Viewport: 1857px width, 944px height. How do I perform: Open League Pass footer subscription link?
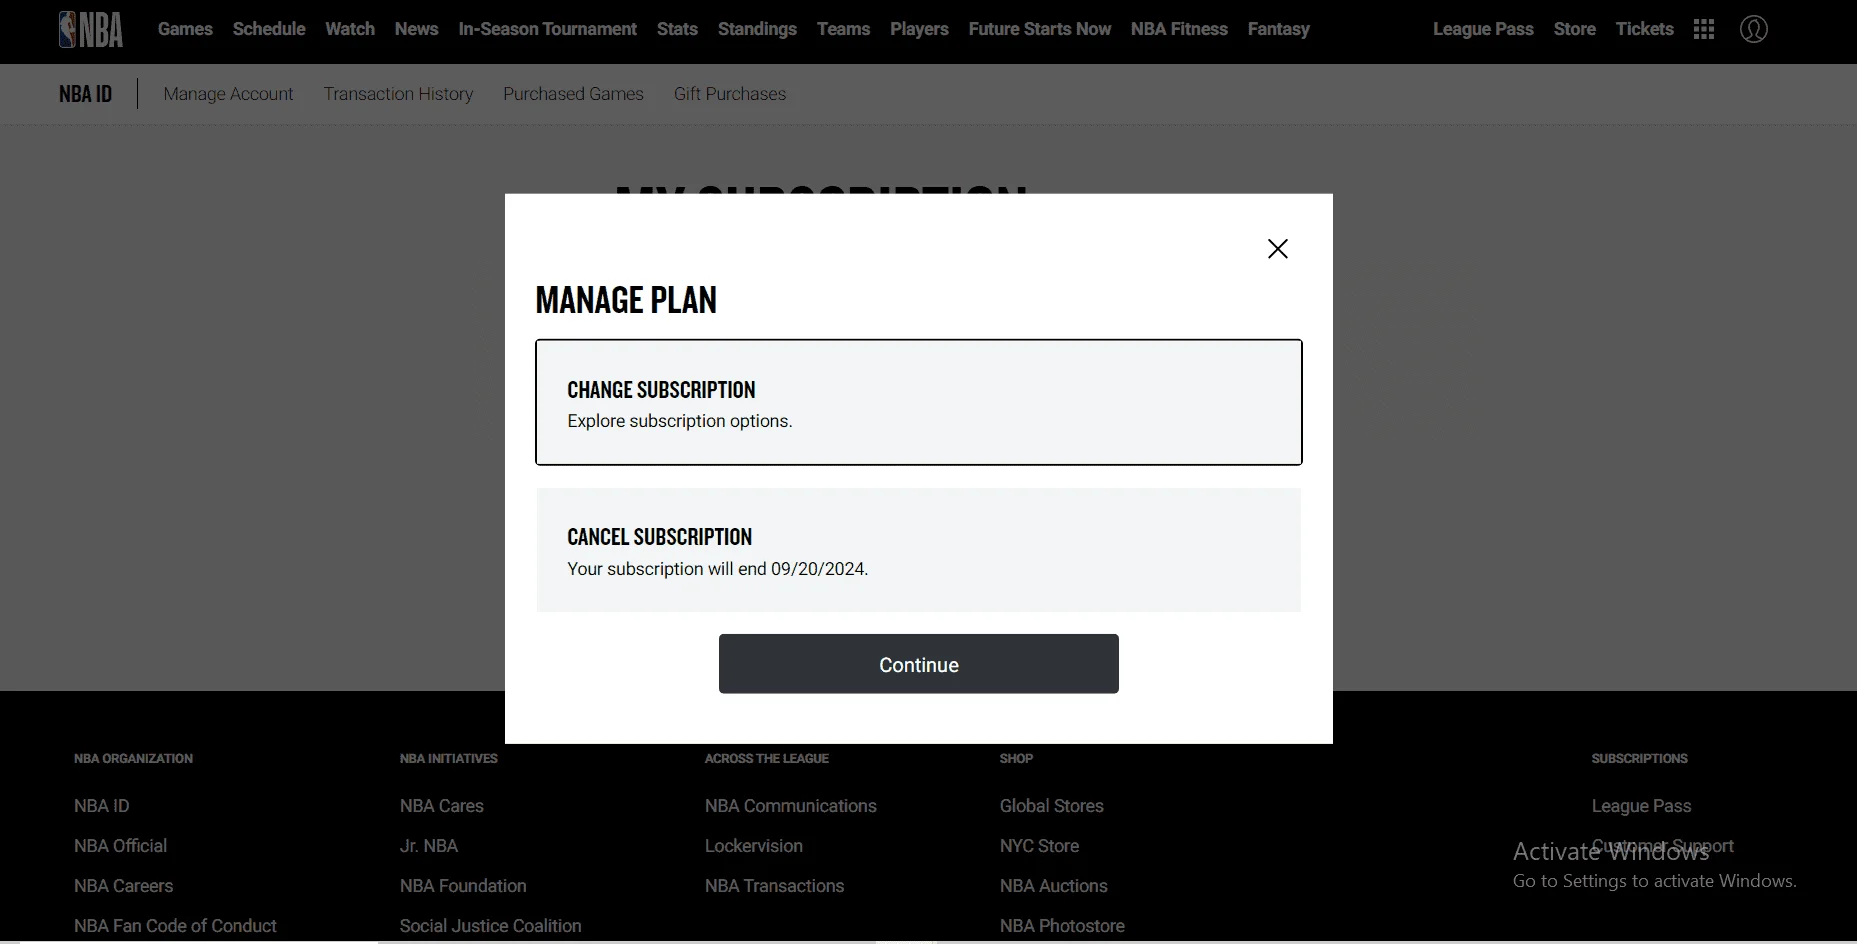pos(1641,806)
